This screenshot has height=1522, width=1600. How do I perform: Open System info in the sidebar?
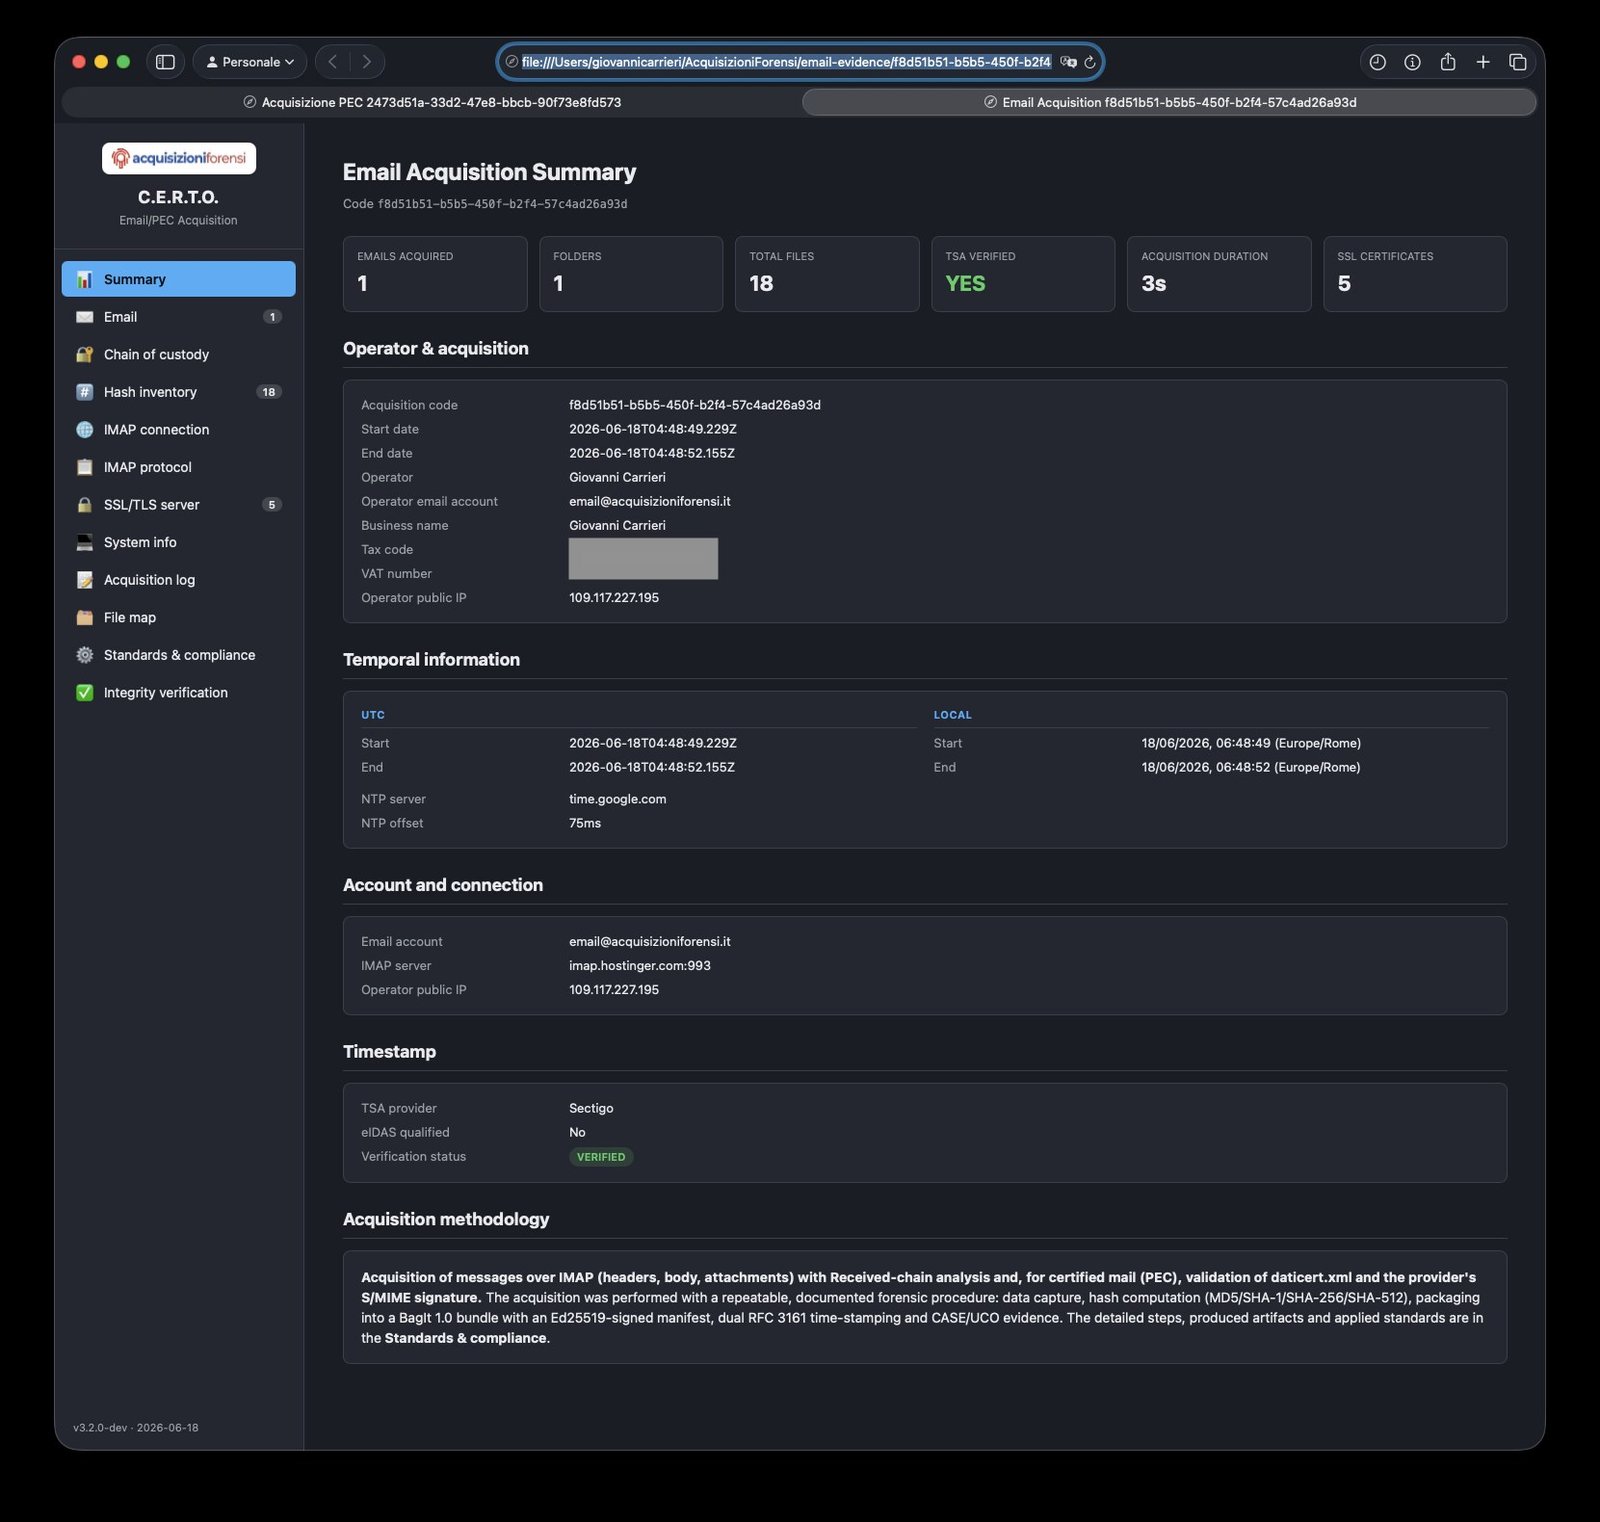179,542
